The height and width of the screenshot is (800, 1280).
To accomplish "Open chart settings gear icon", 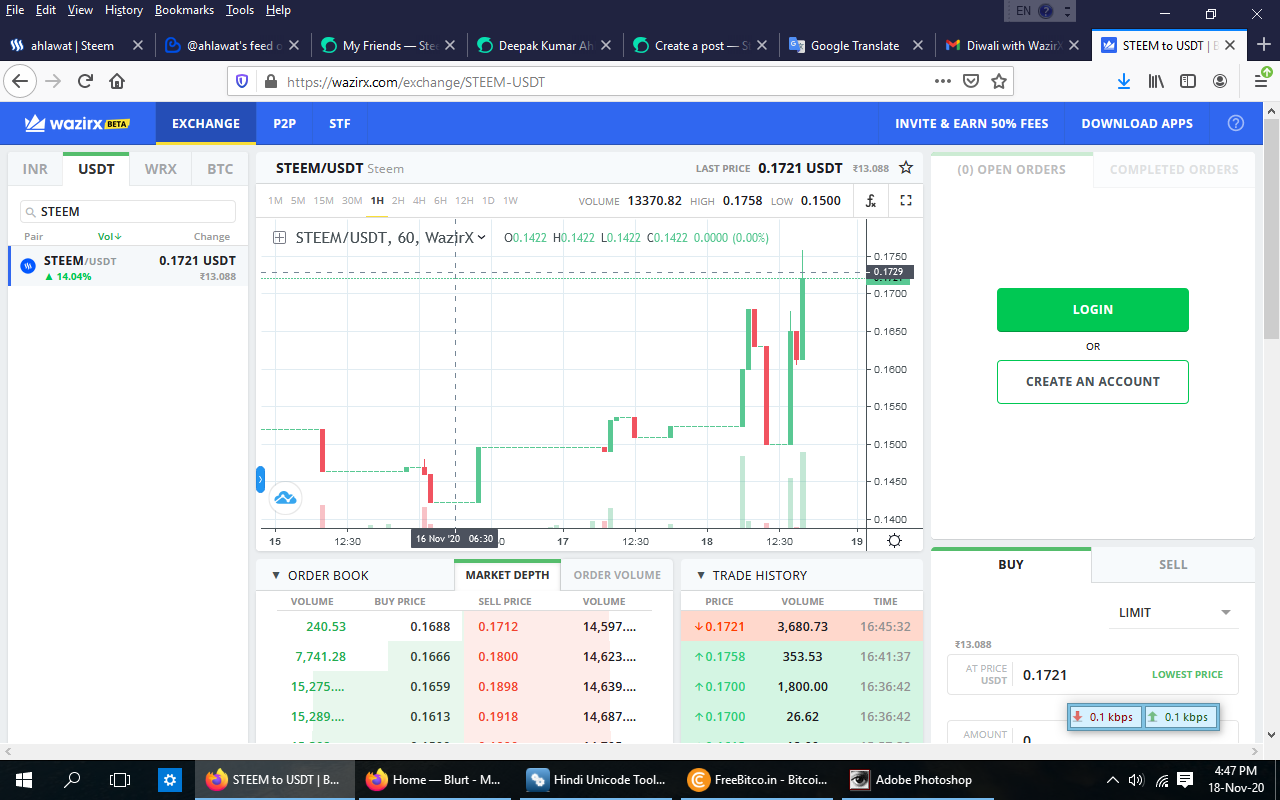I will tap(894, 541).
